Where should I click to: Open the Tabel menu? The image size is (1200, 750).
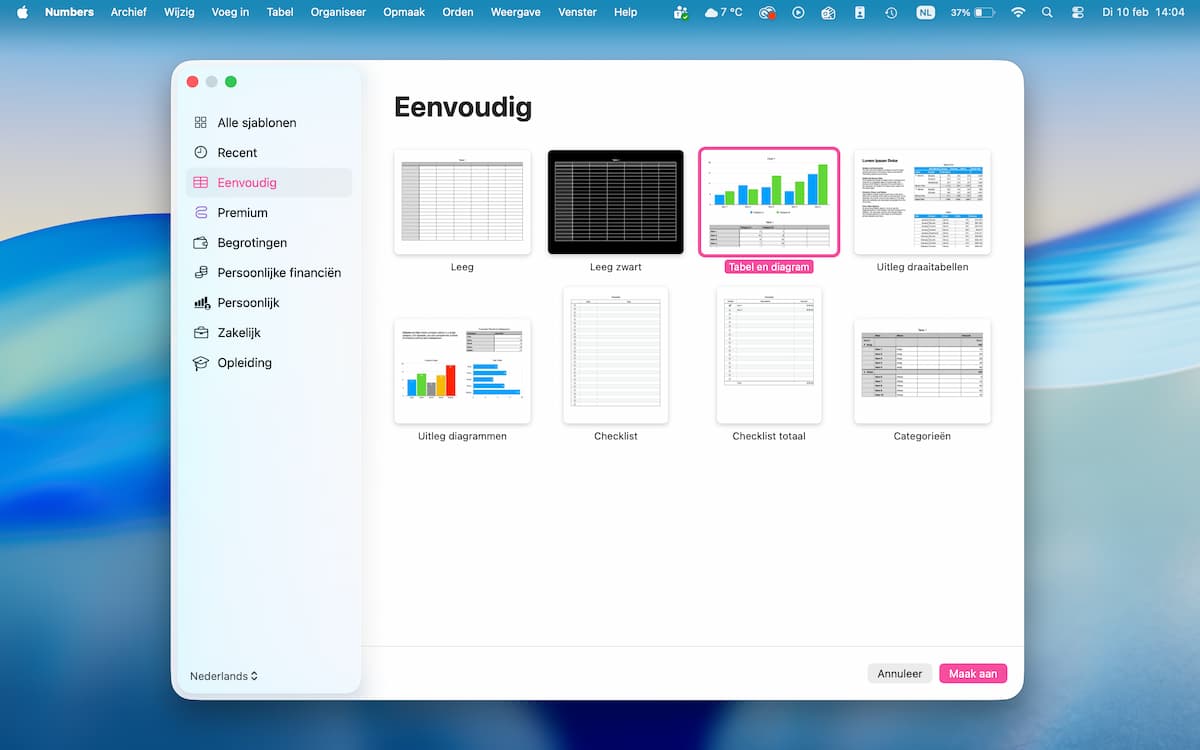(280, 13)
